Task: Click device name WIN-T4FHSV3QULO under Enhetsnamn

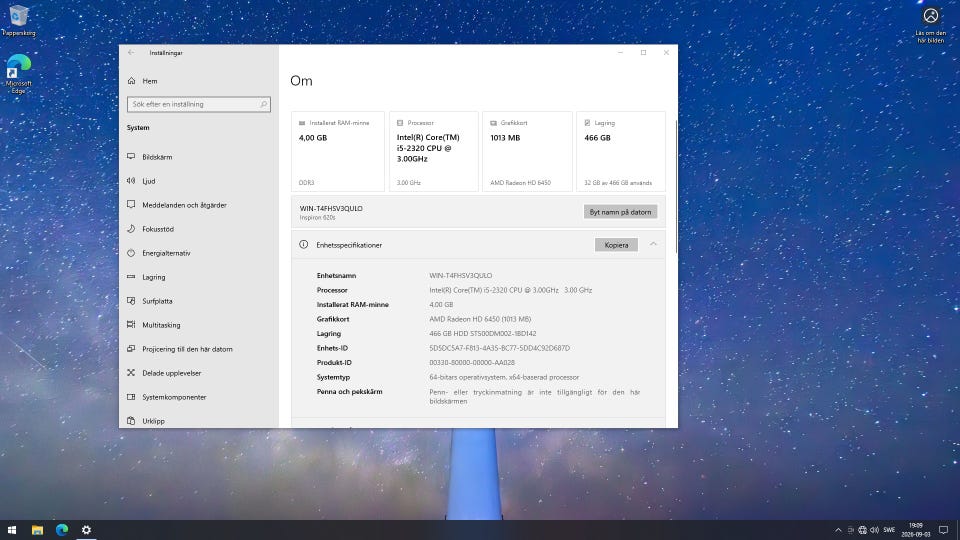Action: (460, 276)
